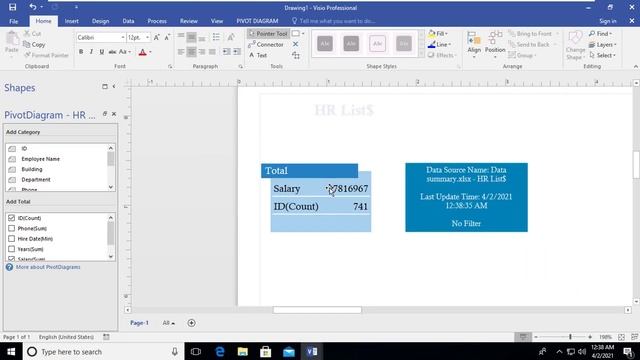Select the Page-1 tab
Viewport: 640px width, 360px height.
(x=139, y=323)
